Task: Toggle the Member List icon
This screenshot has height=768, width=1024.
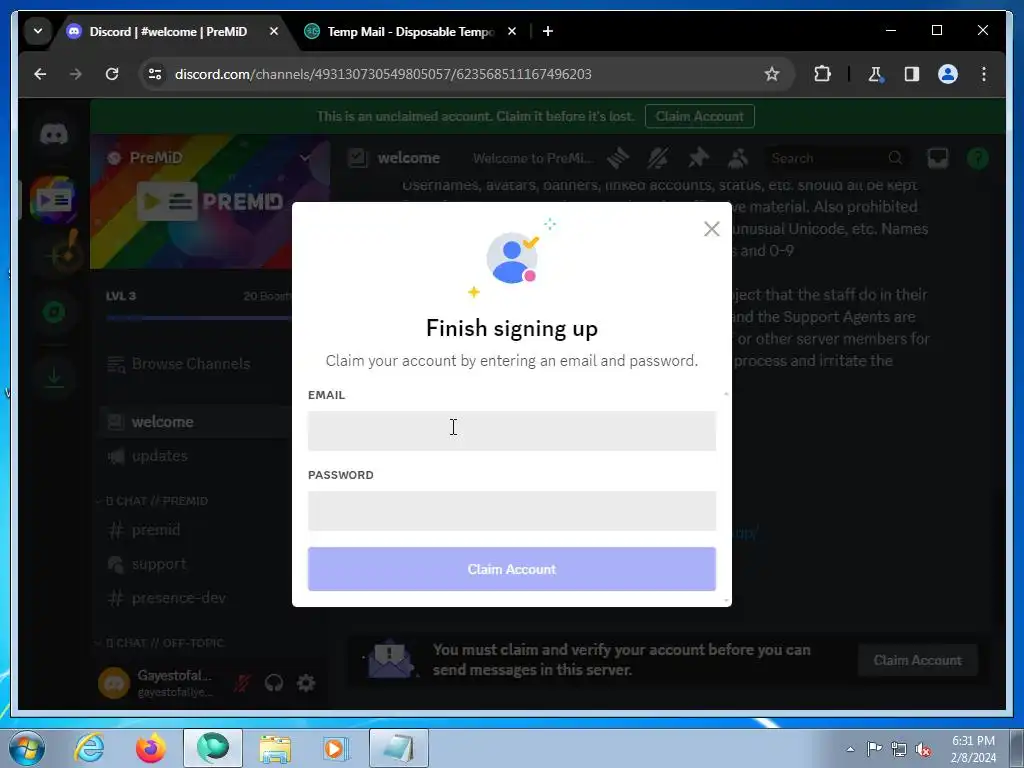Action: (738, 157)
